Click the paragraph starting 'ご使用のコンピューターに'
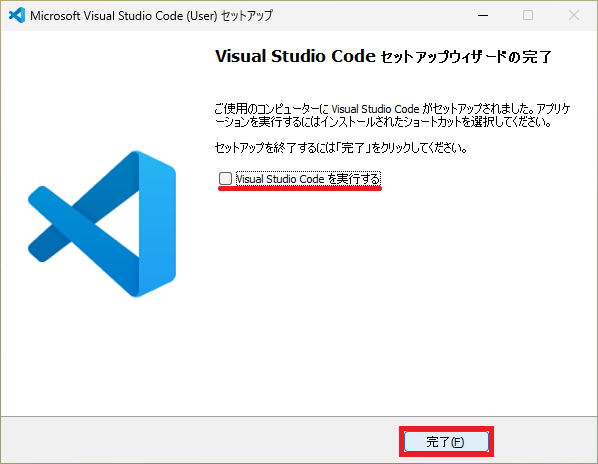The height and width of the screenshot is (464, 598). [392, 116]
